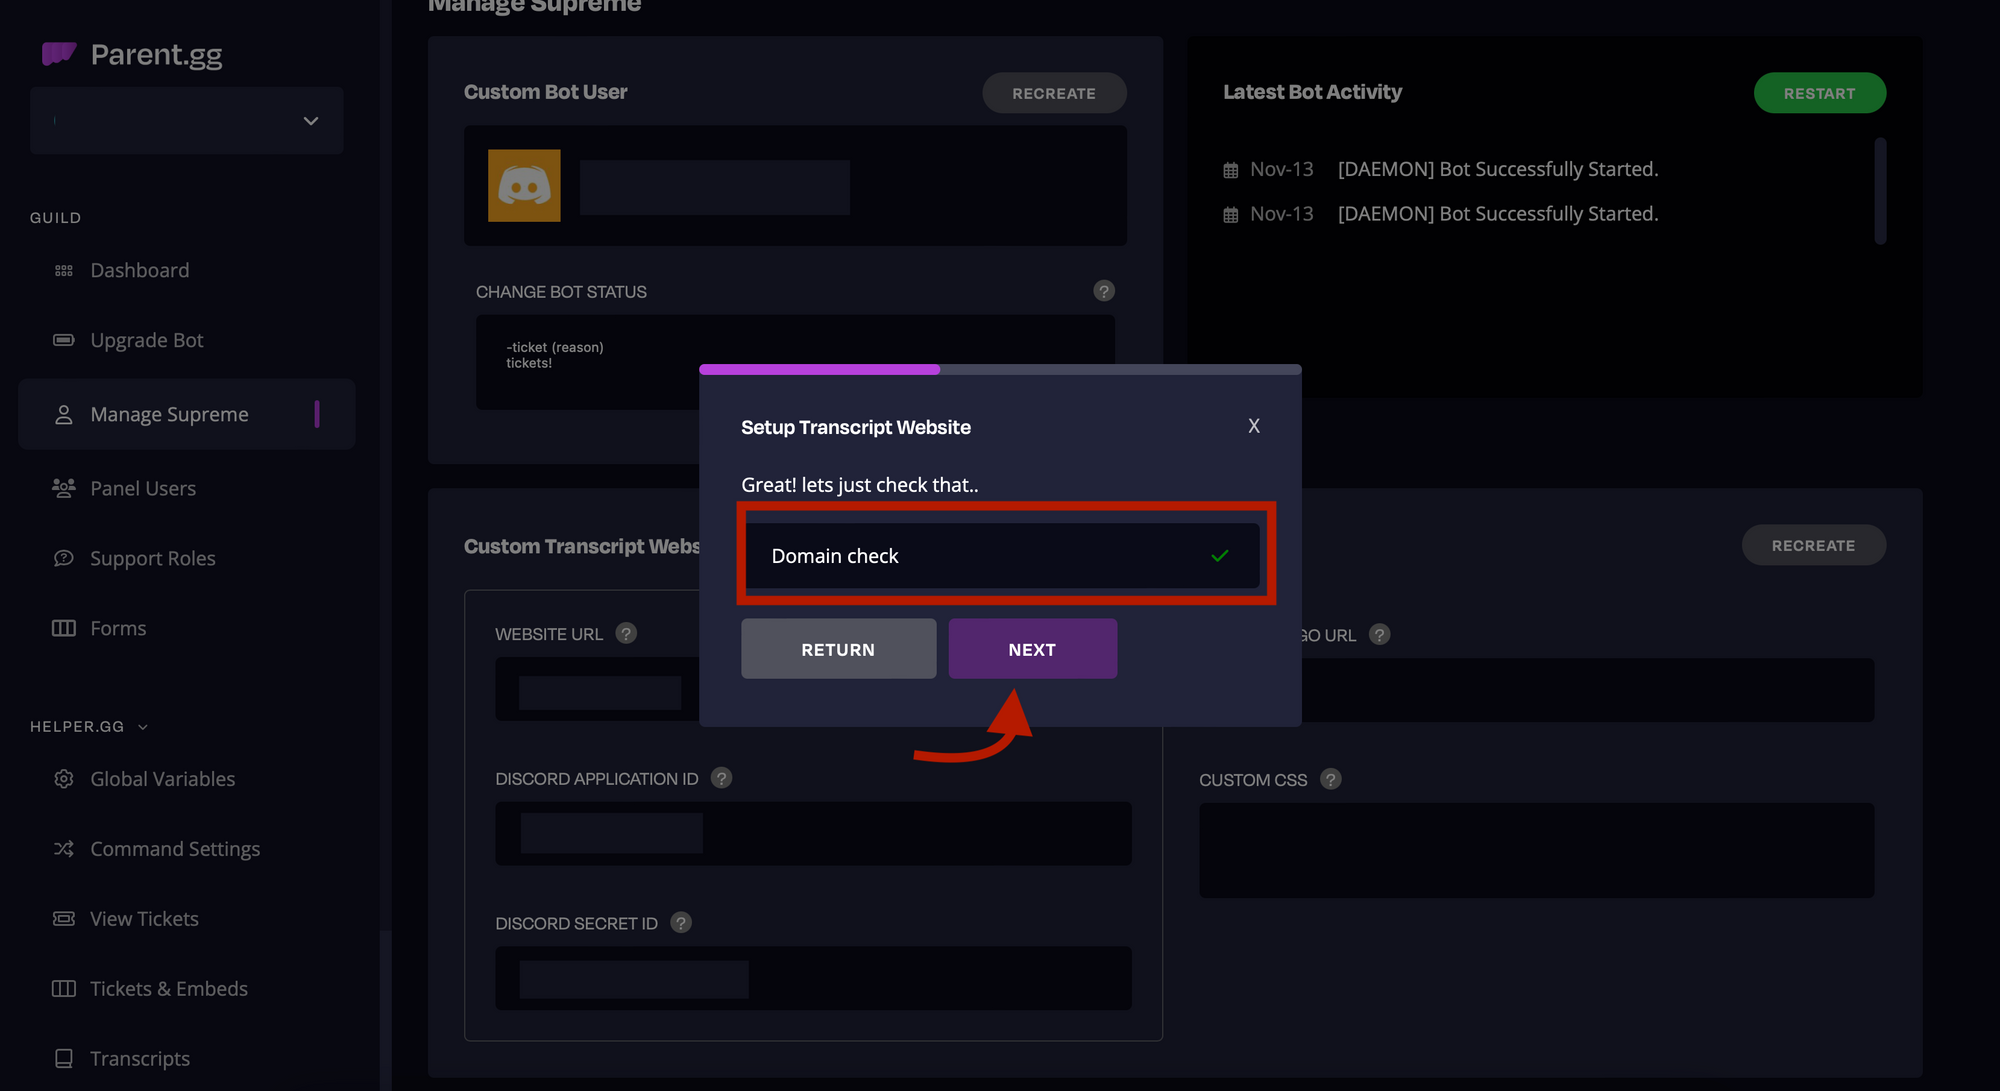
Task: Restart the bot with the green button
Action: [1820, 93]
